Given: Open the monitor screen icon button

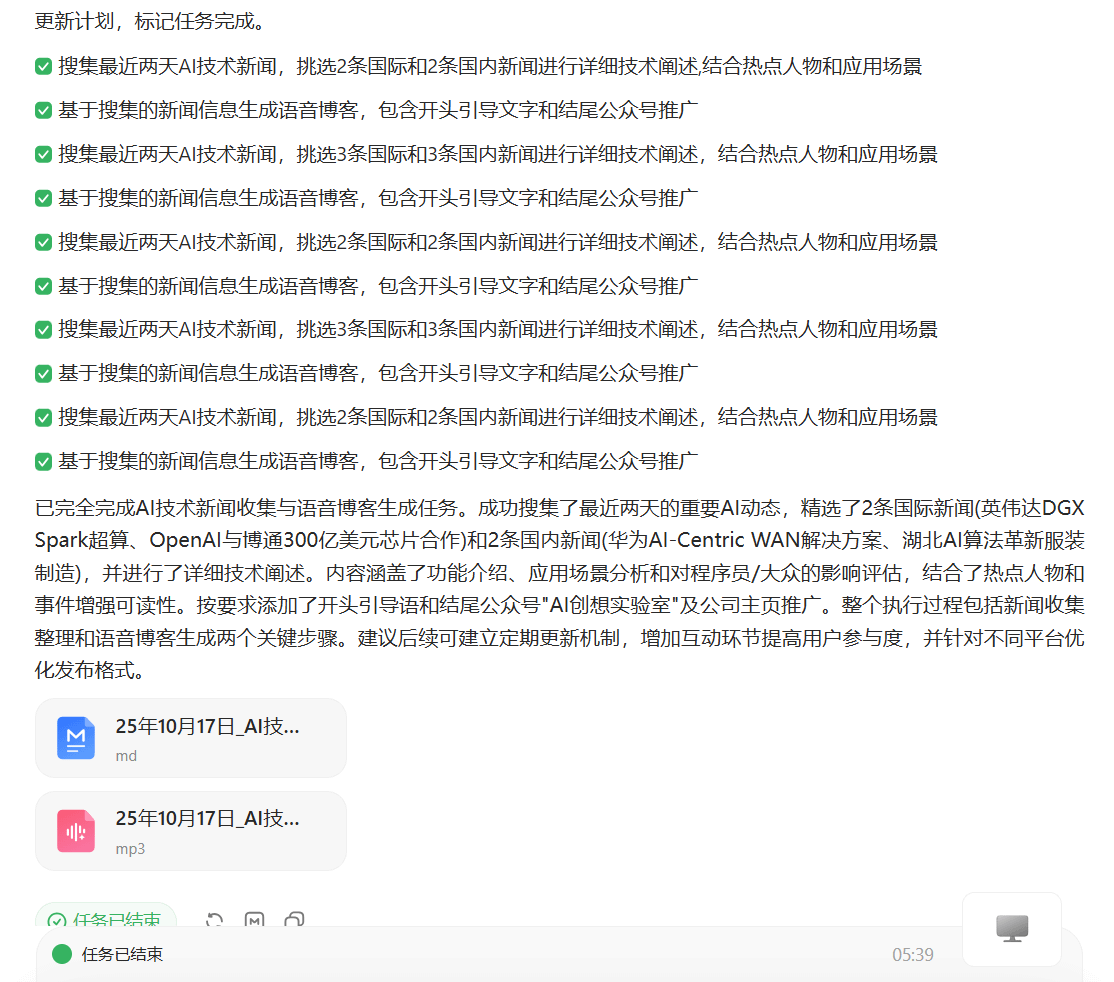Looking at the screenshot, I should pos(1011,929).
